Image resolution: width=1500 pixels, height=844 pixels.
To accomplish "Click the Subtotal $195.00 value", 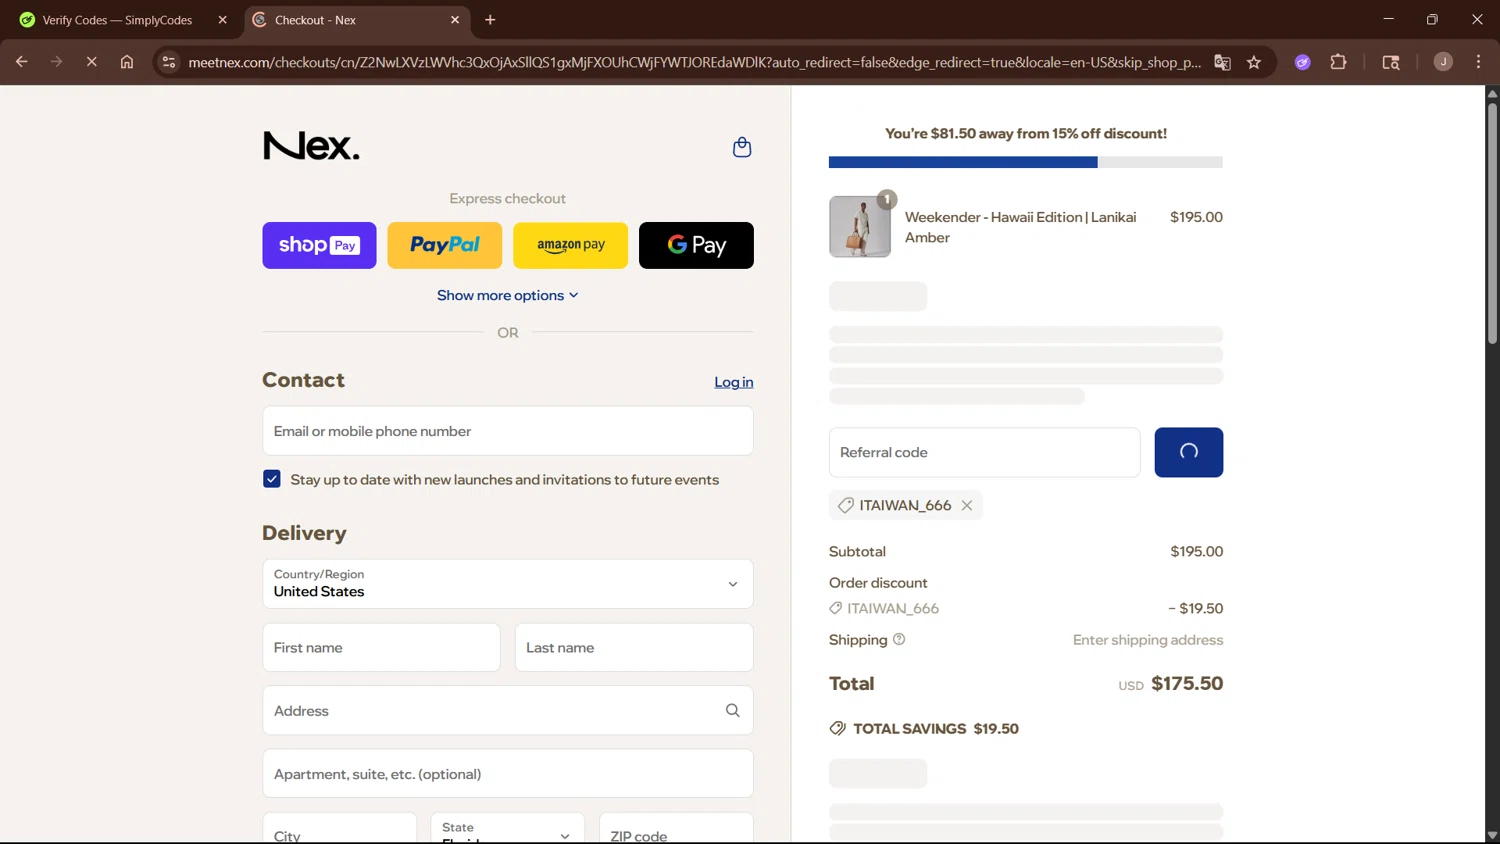I will click(1197, 552).
